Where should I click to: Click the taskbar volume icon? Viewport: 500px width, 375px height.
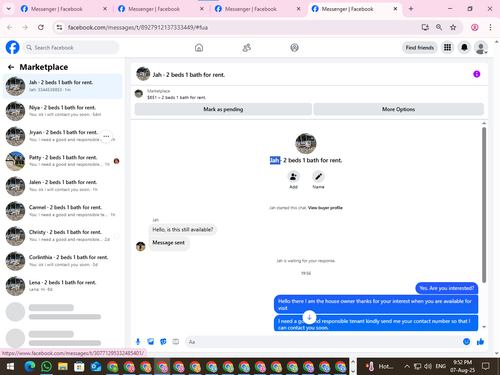tap(428, 367)
